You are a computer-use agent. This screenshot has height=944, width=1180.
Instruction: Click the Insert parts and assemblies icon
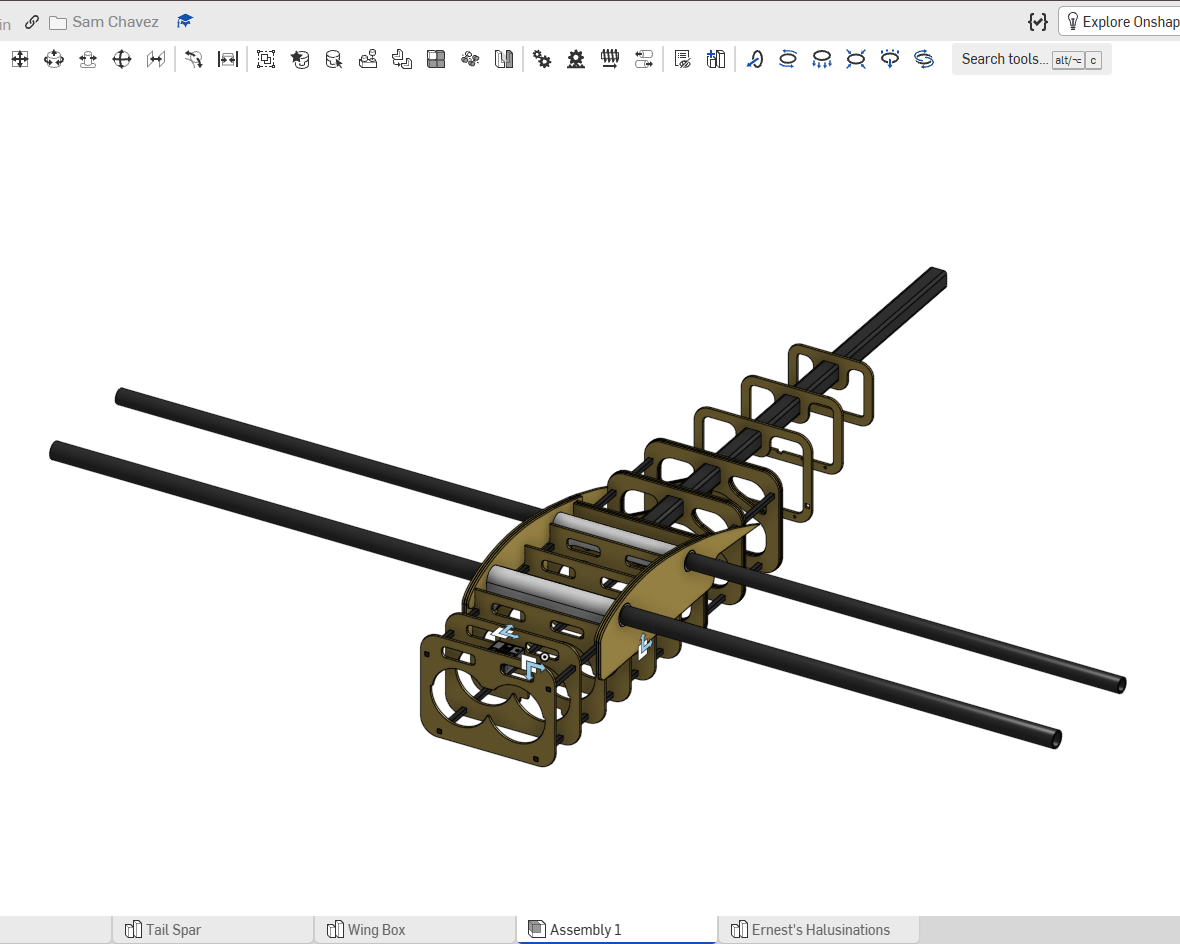coord(716,59)
